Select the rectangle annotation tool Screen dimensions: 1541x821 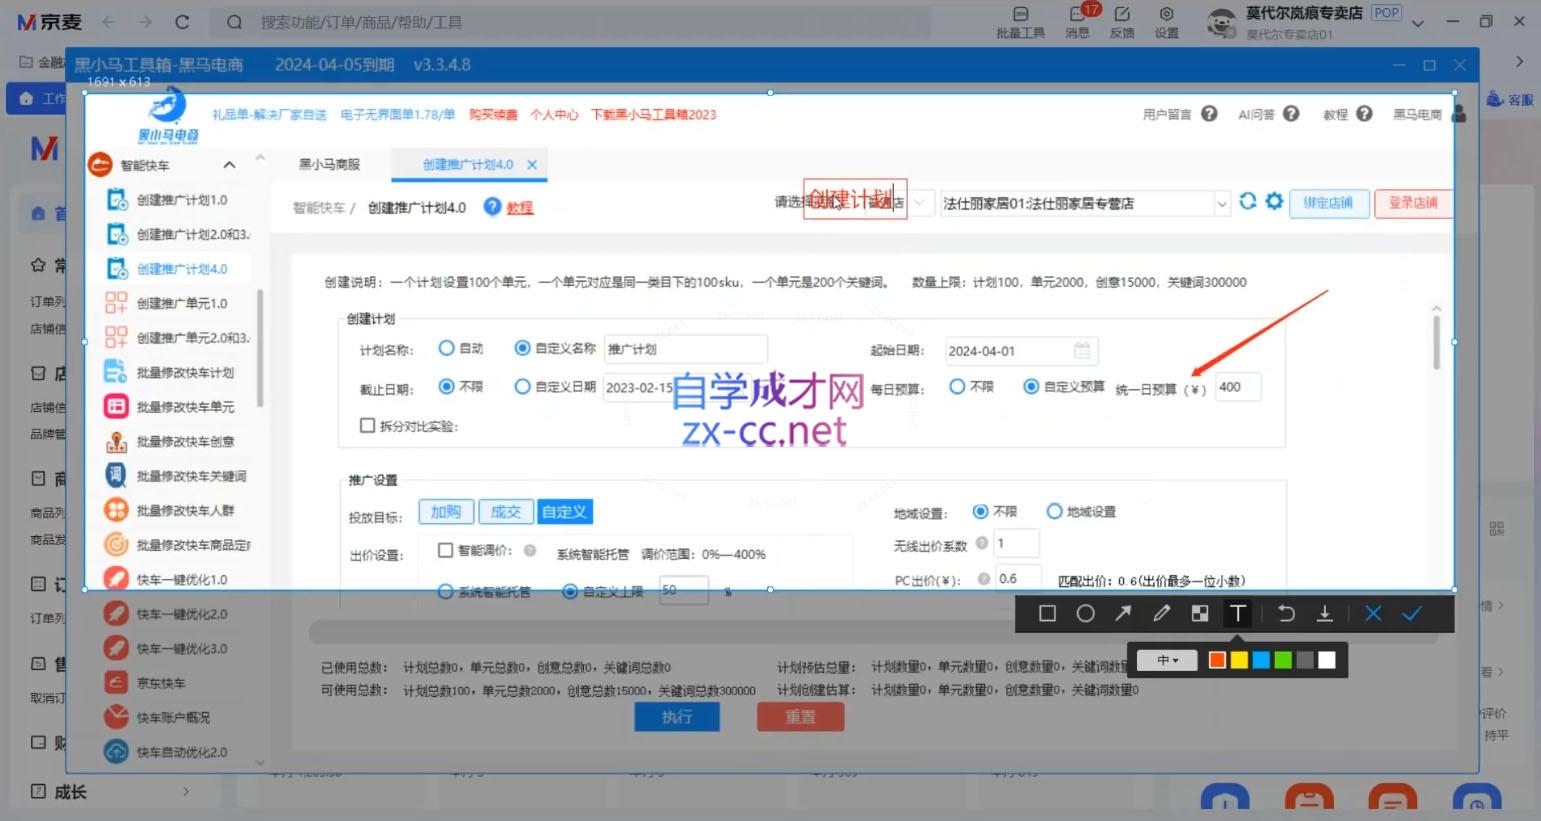1047,614
